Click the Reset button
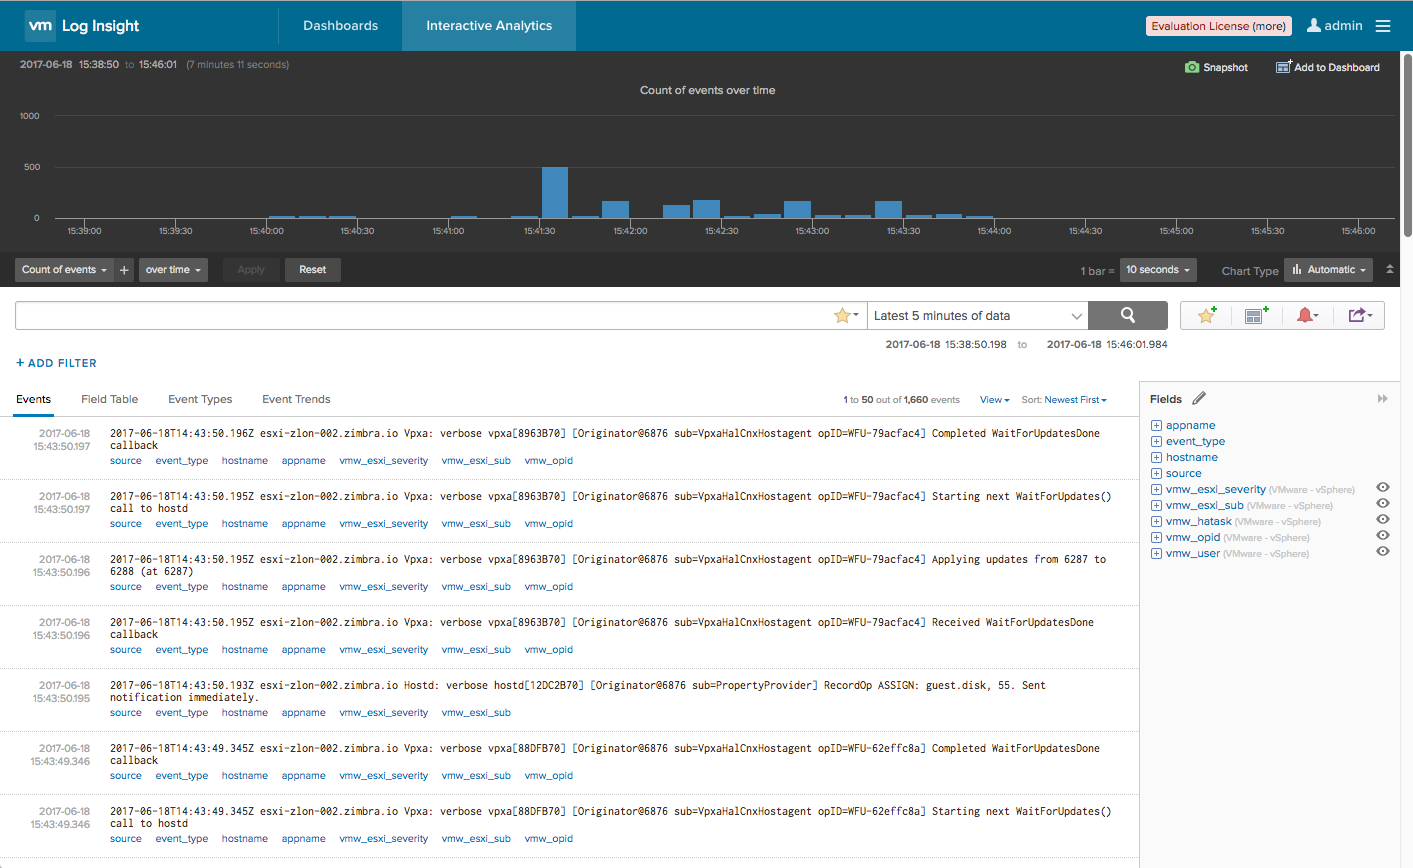Screen dimensions: 1413x868 313,270
